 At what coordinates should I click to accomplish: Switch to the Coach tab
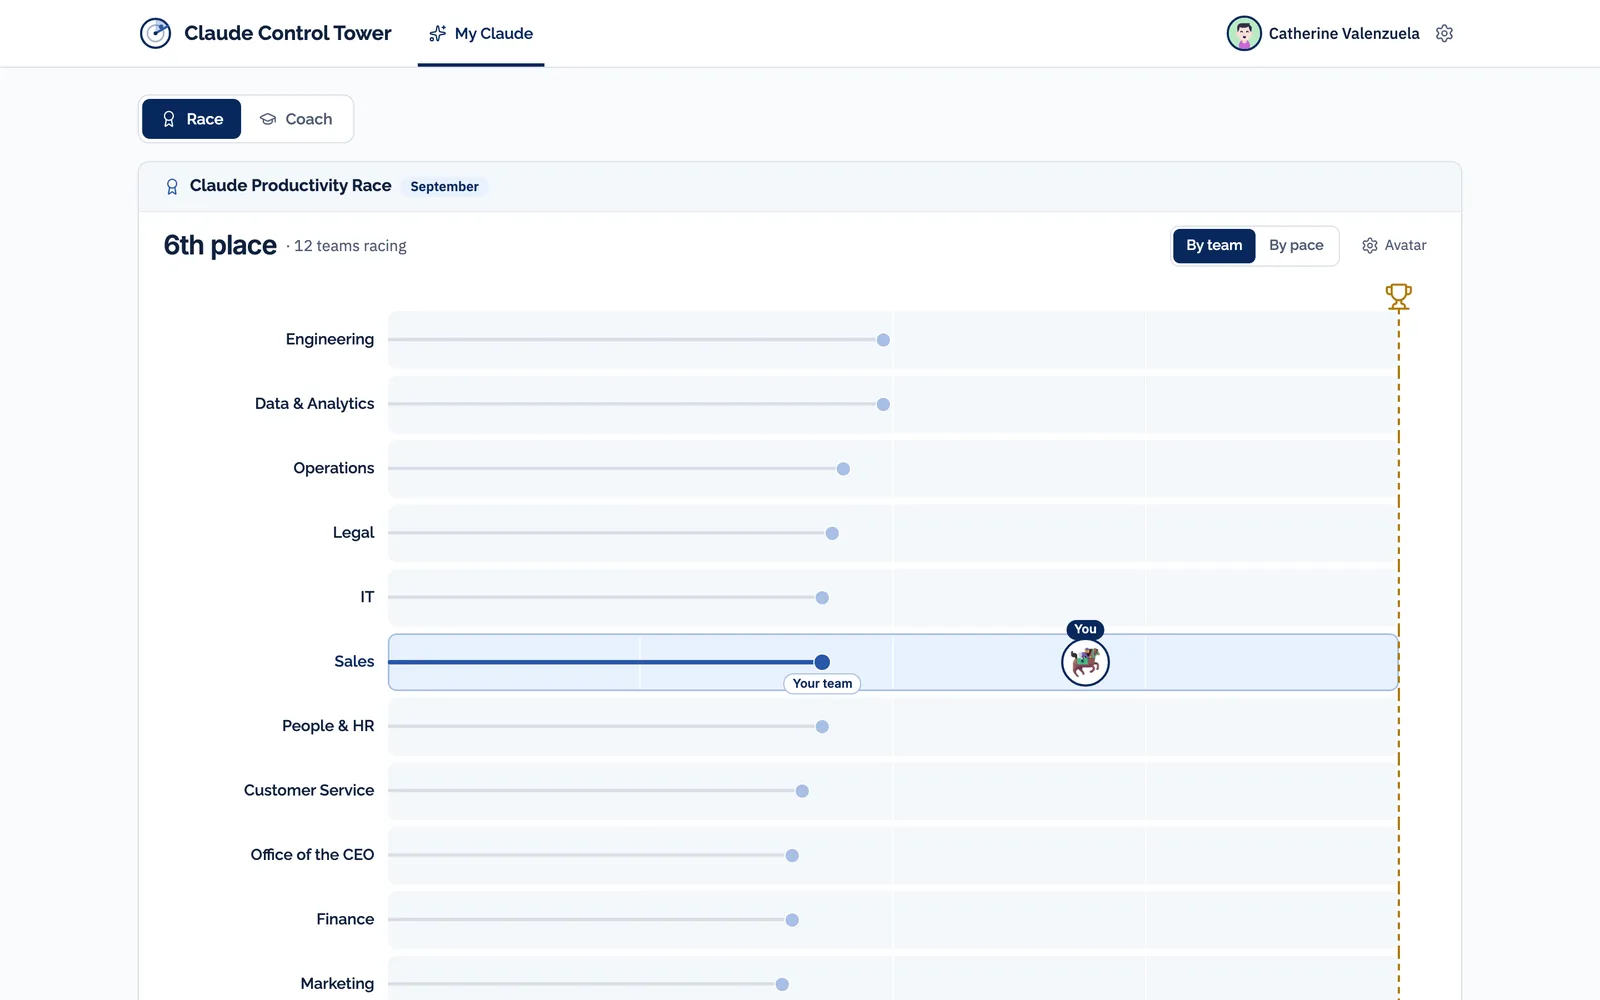[296, 119]
